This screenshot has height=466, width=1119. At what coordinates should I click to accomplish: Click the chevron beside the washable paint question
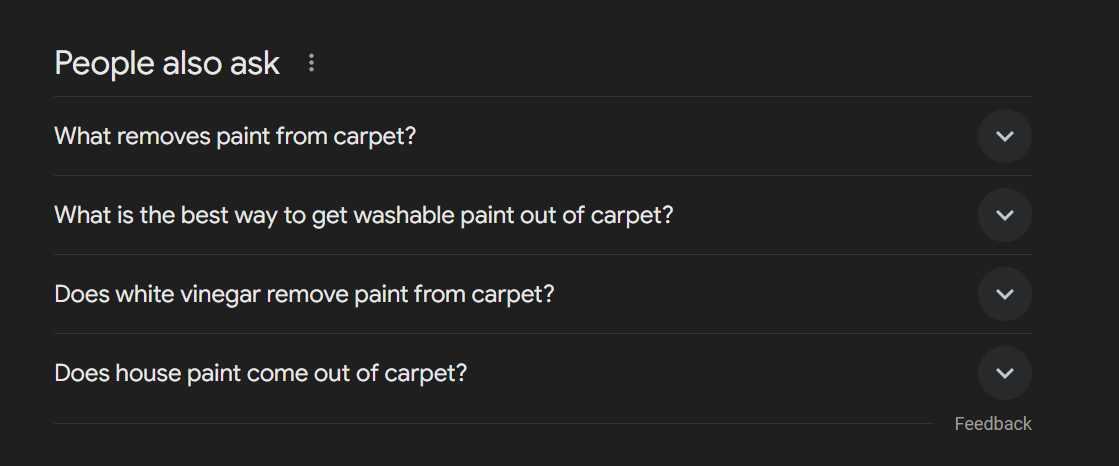[x=1004, y=215]
